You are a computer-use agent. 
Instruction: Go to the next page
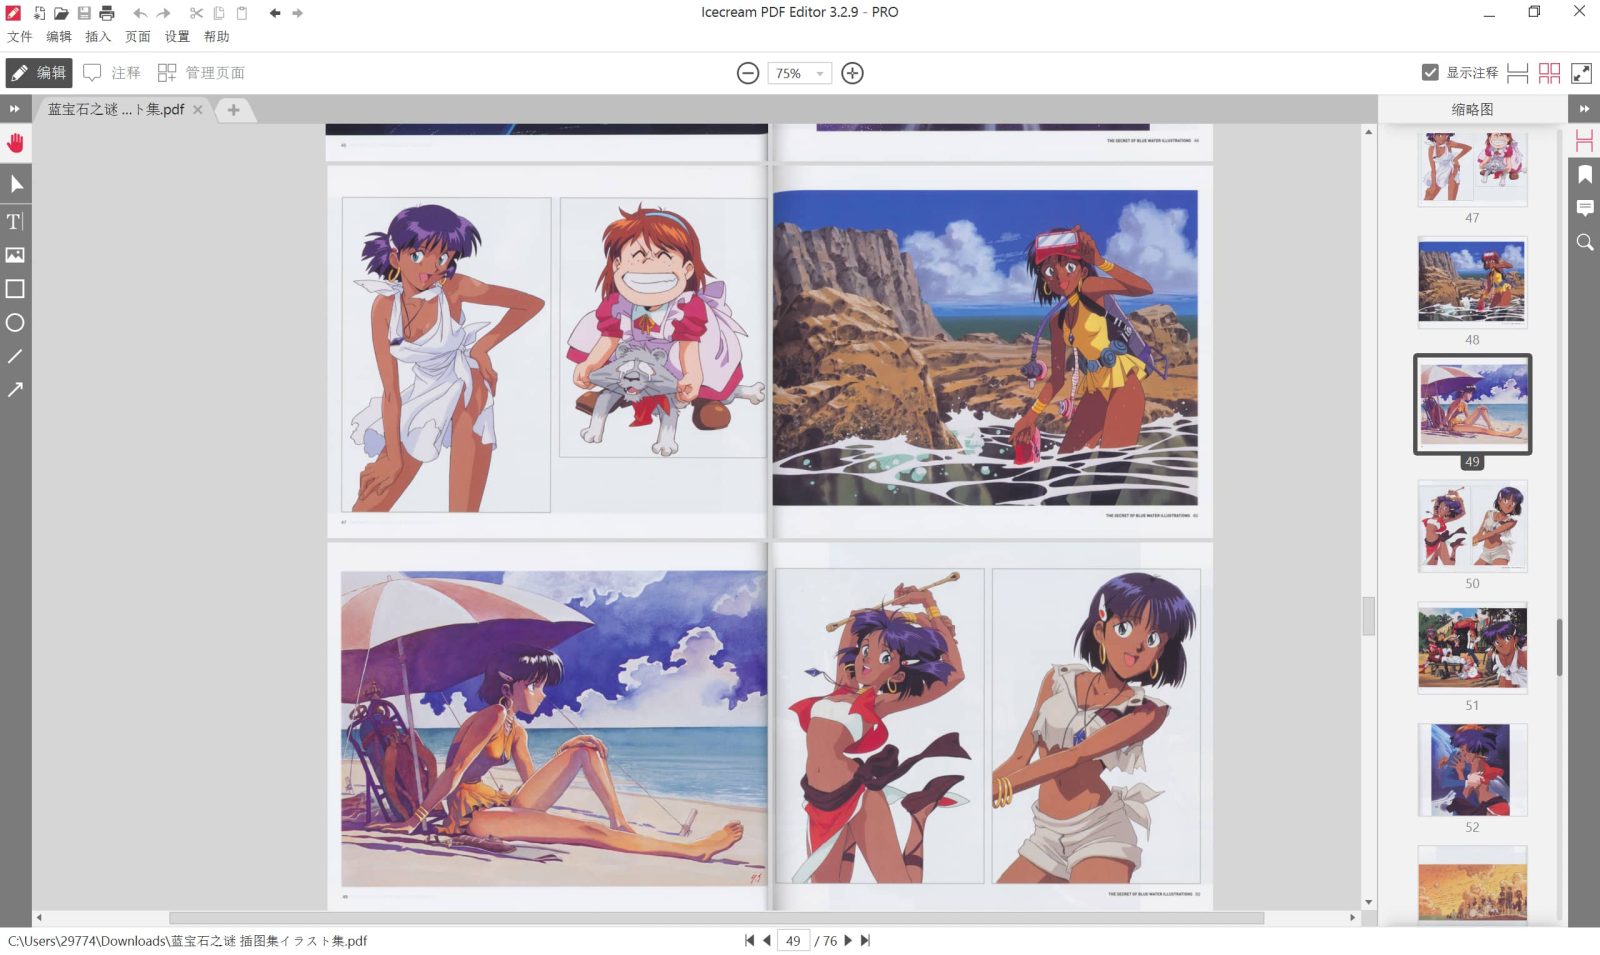(x=848, y=940)
